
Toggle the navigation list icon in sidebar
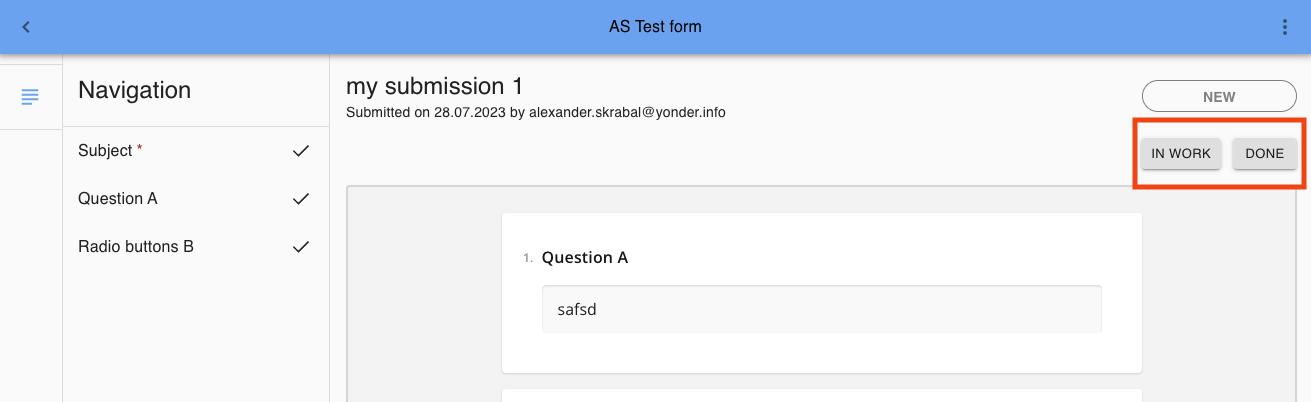30,97
